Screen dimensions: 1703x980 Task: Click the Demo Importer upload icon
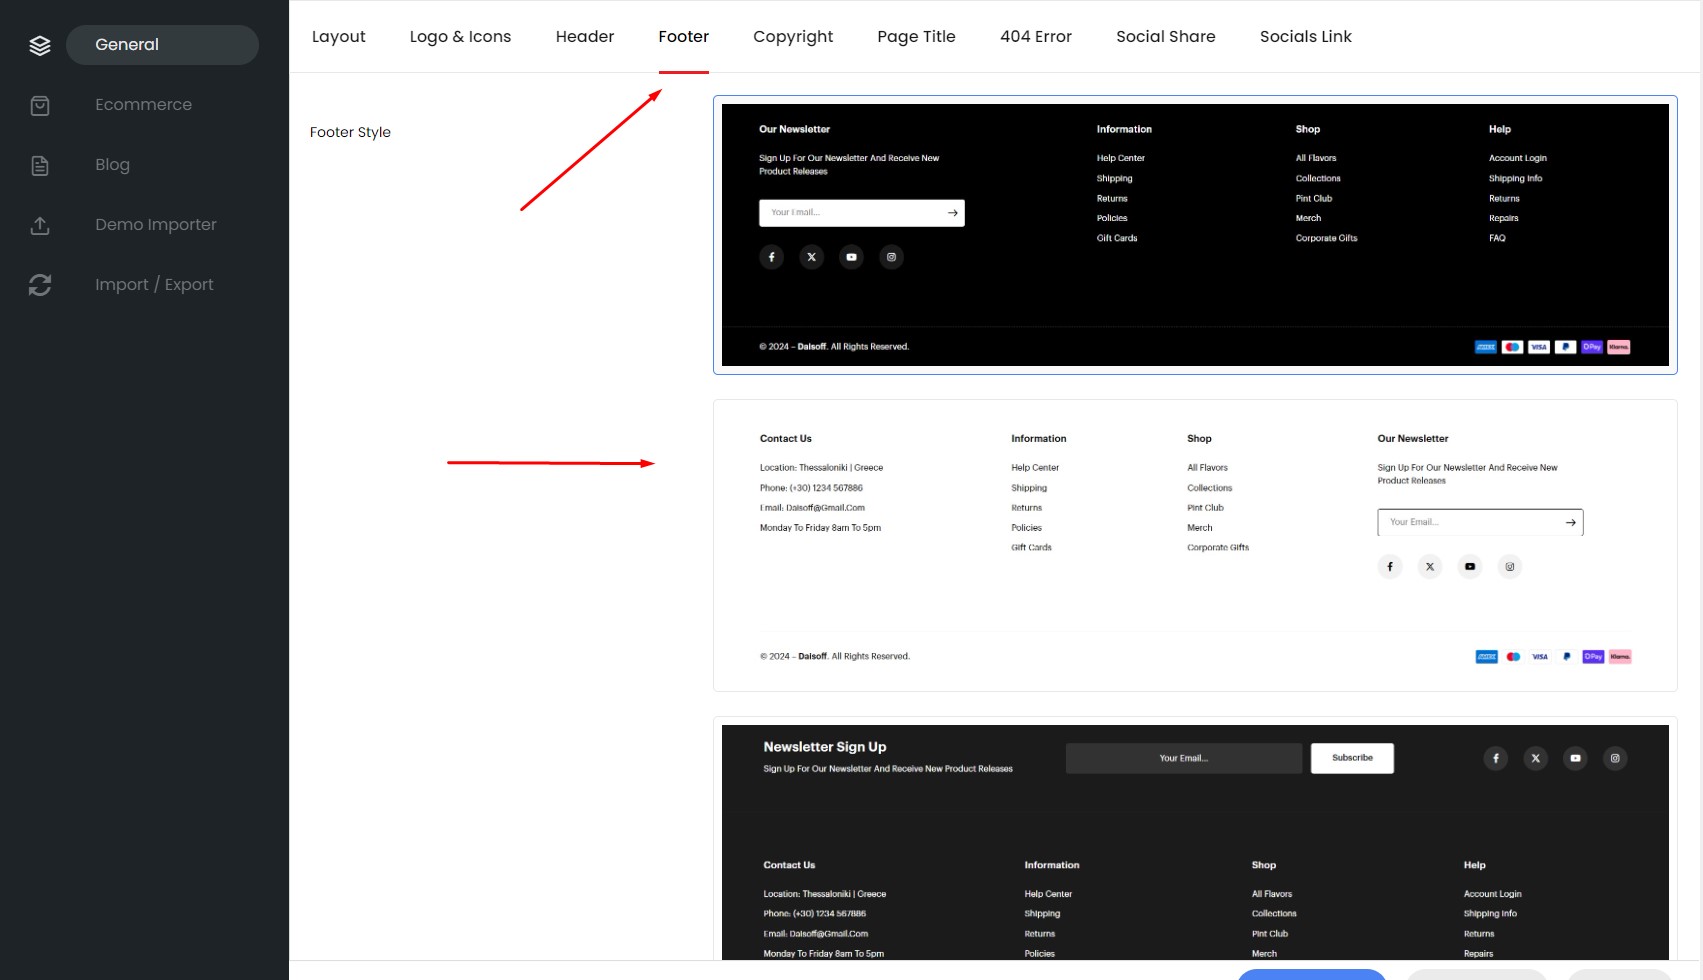pos(40,225)
